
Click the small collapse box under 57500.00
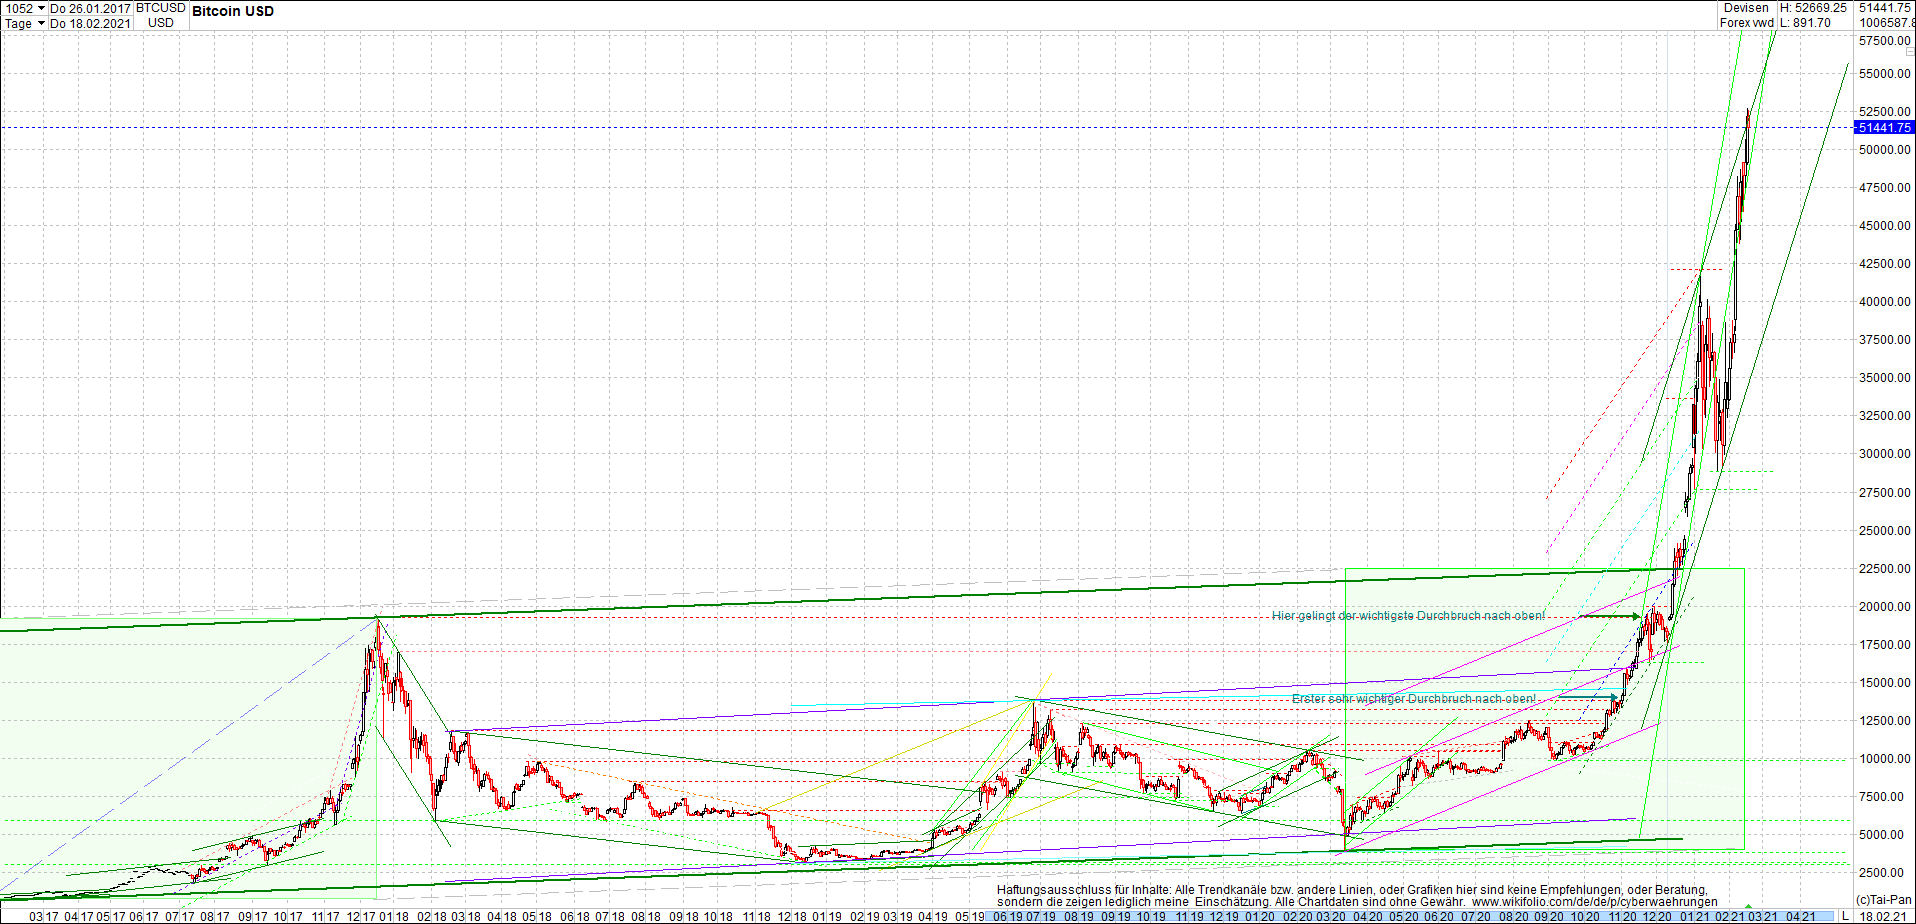(x=1910, y=52)
